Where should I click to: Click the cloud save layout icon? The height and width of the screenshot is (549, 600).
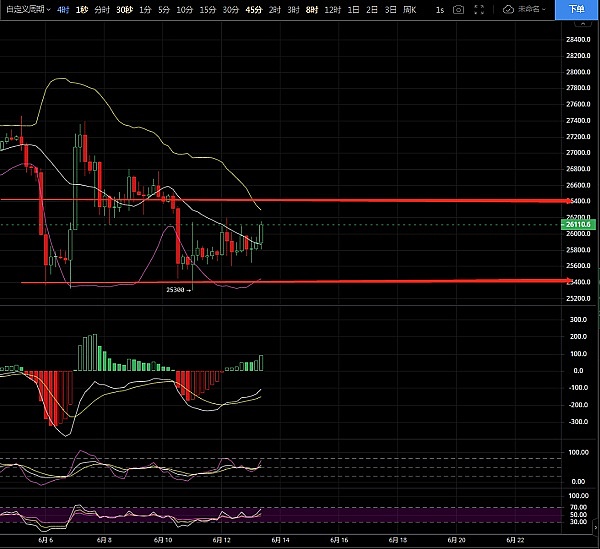click(x=508, y=9)
